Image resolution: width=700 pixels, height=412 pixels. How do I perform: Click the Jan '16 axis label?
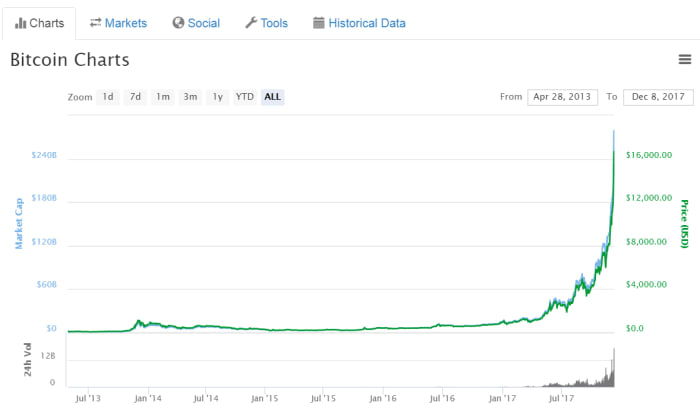pyautogui.click(x=383, y=398)
